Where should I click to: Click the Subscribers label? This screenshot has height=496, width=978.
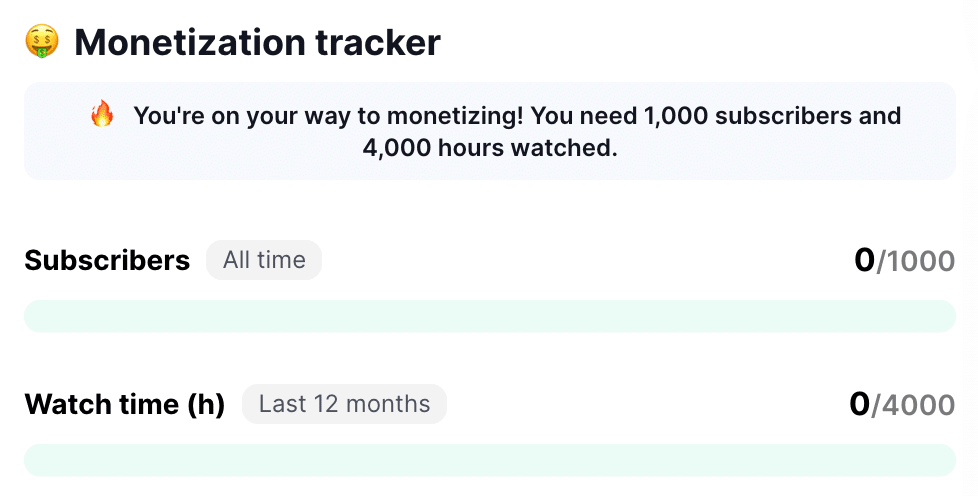coord(107,260)
